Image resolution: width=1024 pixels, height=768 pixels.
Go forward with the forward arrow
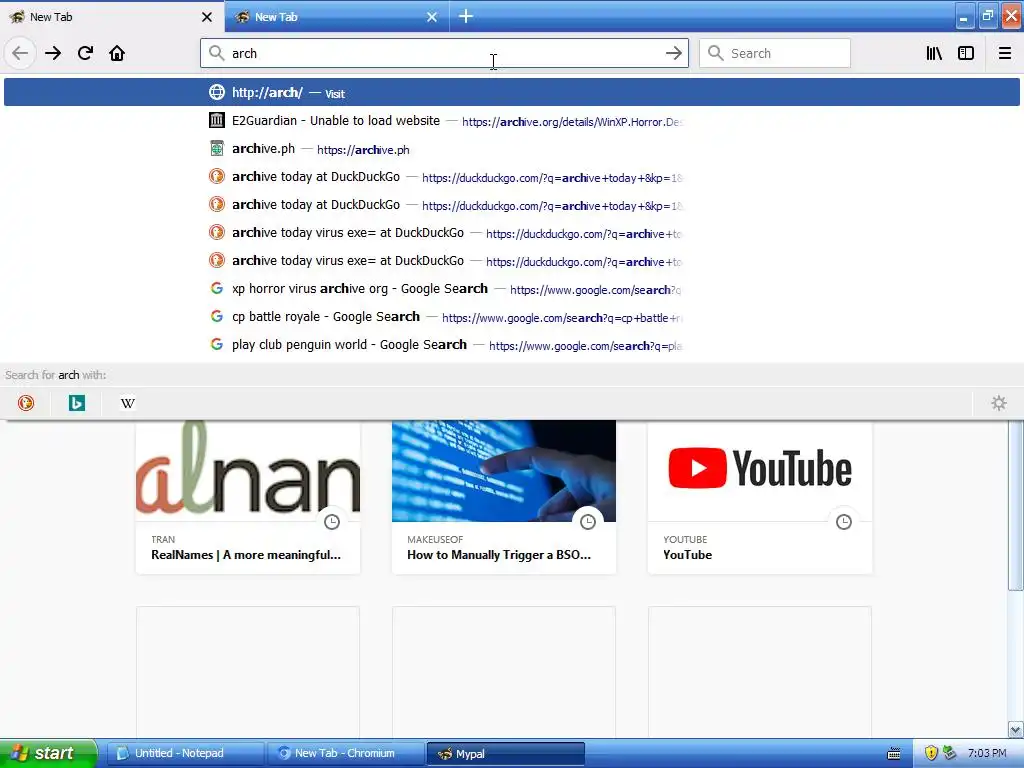53,53
